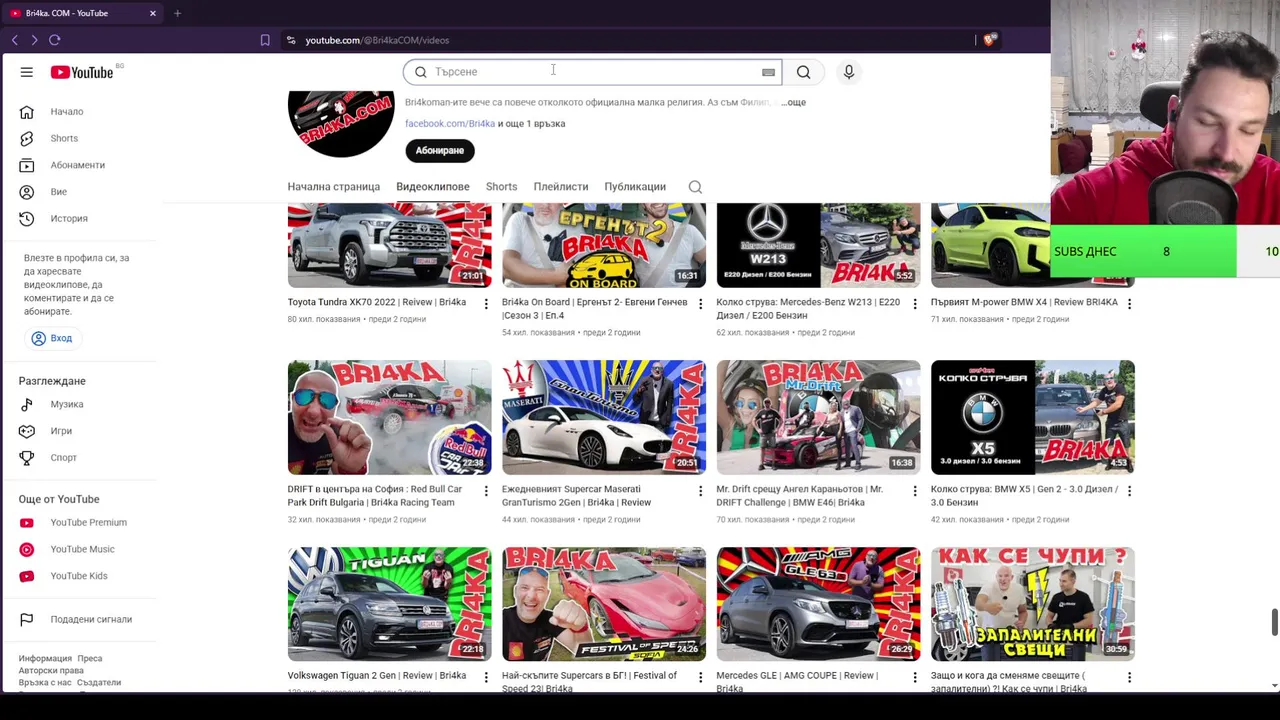Open YouTube Kids link
1280x720 pixels.
tap(80, 576)
